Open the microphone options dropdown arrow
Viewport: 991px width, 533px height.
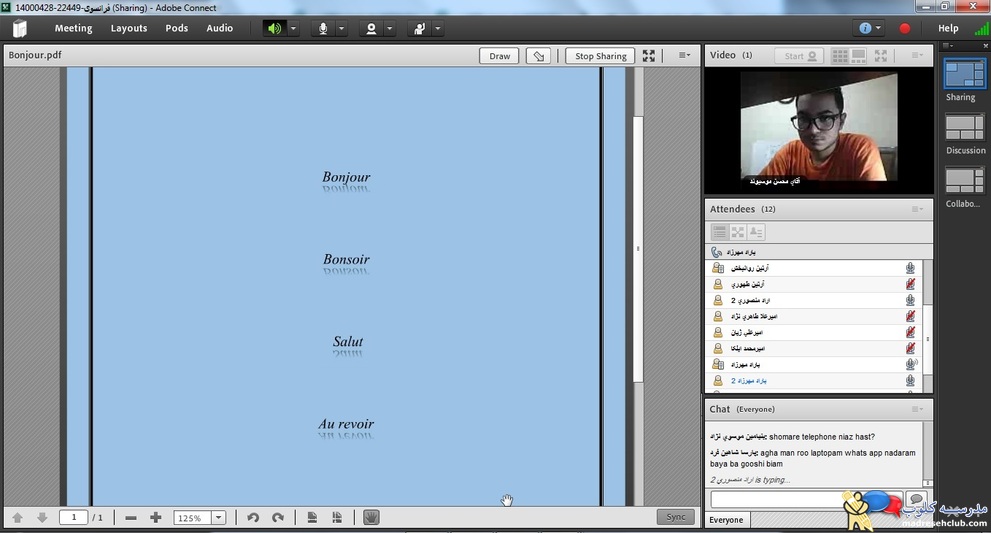tap(341, 28)
